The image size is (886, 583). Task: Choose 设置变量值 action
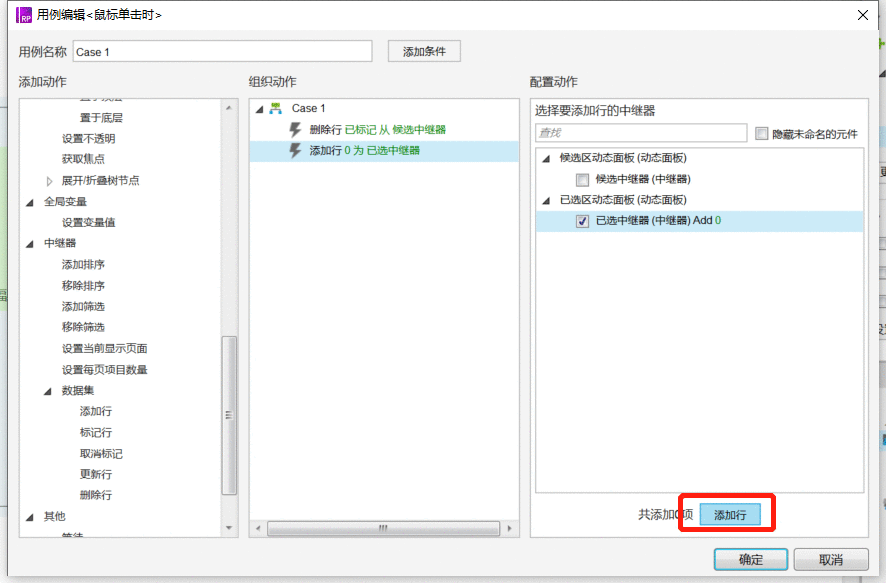(89, 223)
